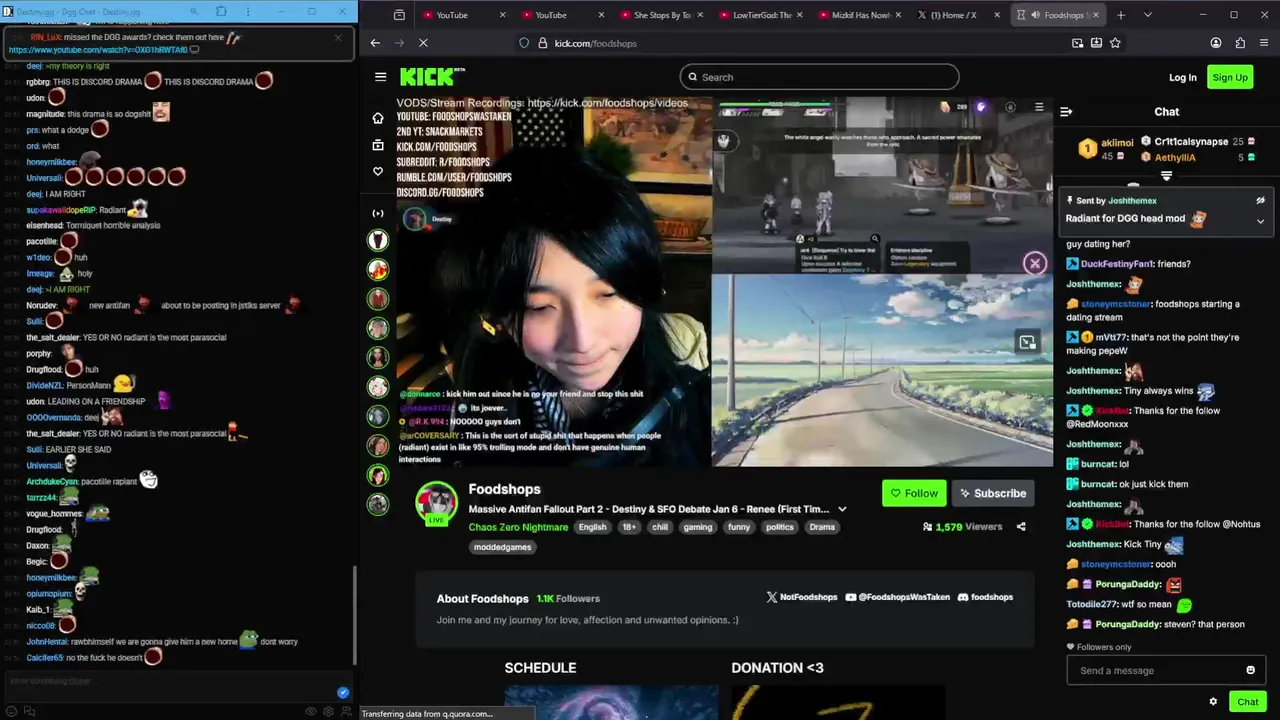Open chat settings gear icon
Viewport: 1280px width, 720px height.
click(x=1213, y=702)
